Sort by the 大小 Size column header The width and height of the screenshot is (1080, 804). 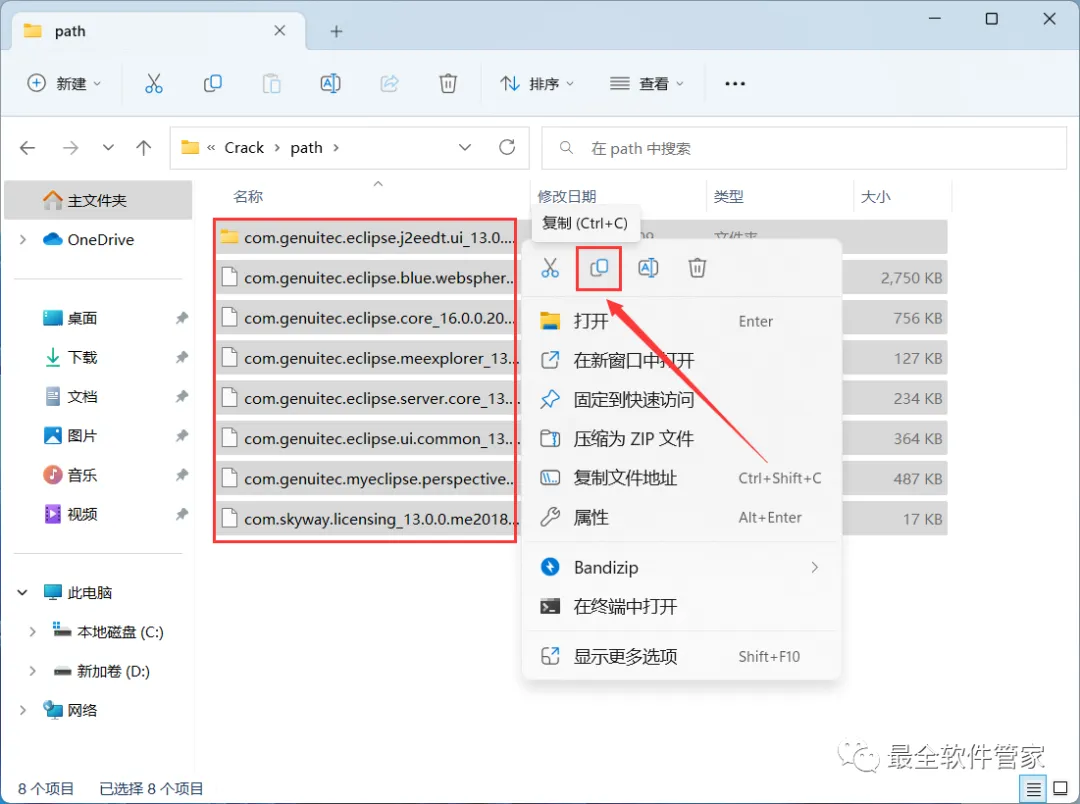875,196
